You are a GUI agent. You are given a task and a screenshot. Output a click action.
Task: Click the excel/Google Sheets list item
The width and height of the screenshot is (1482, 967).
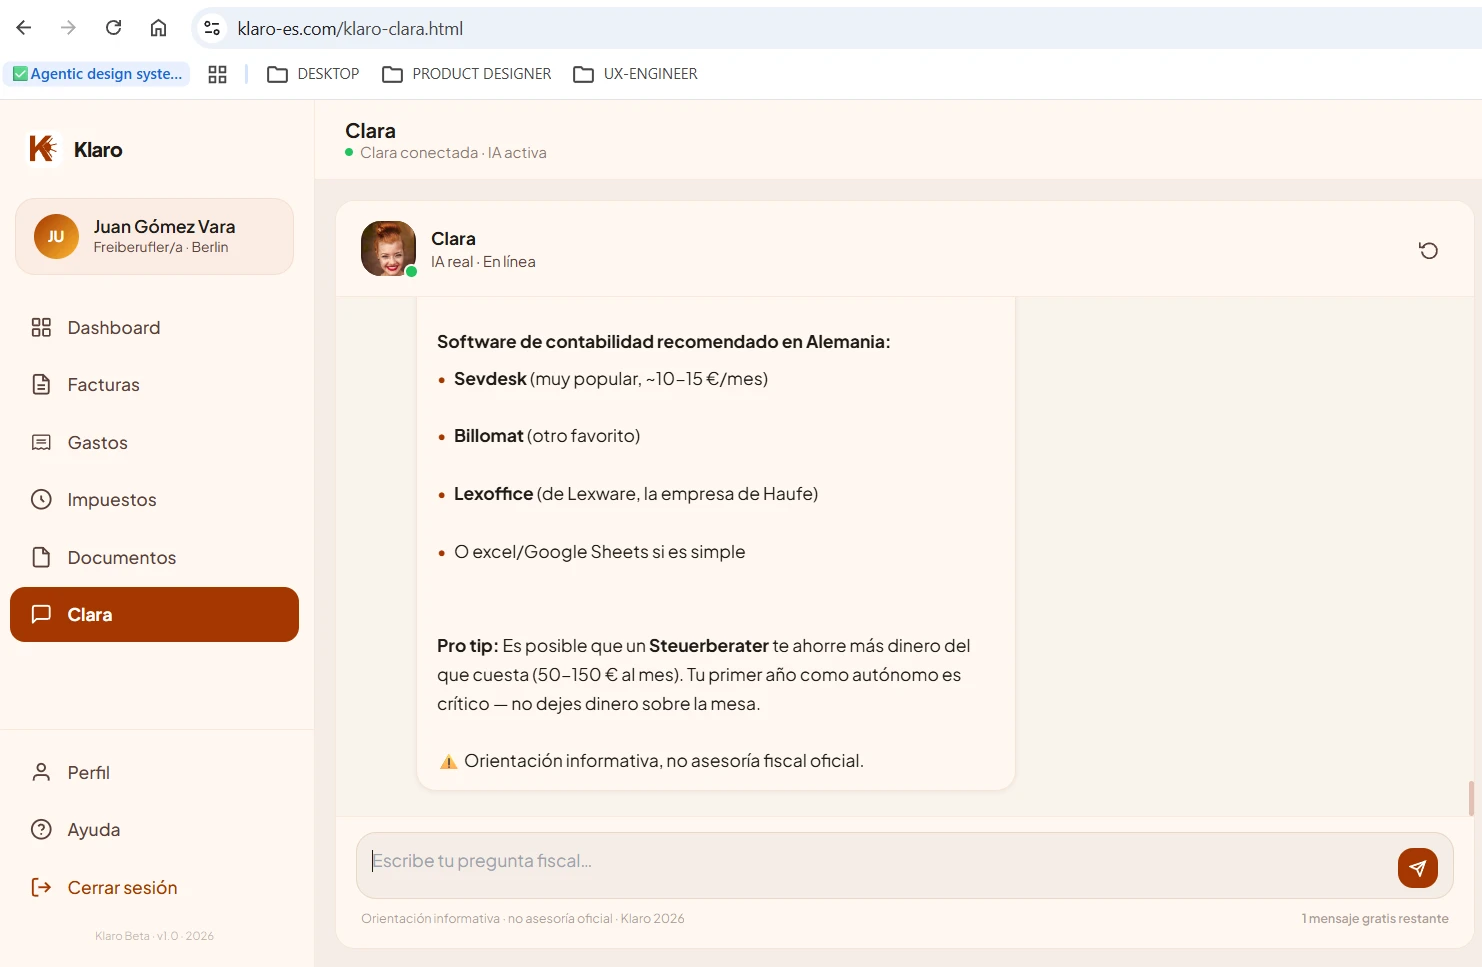coord(600,552)
